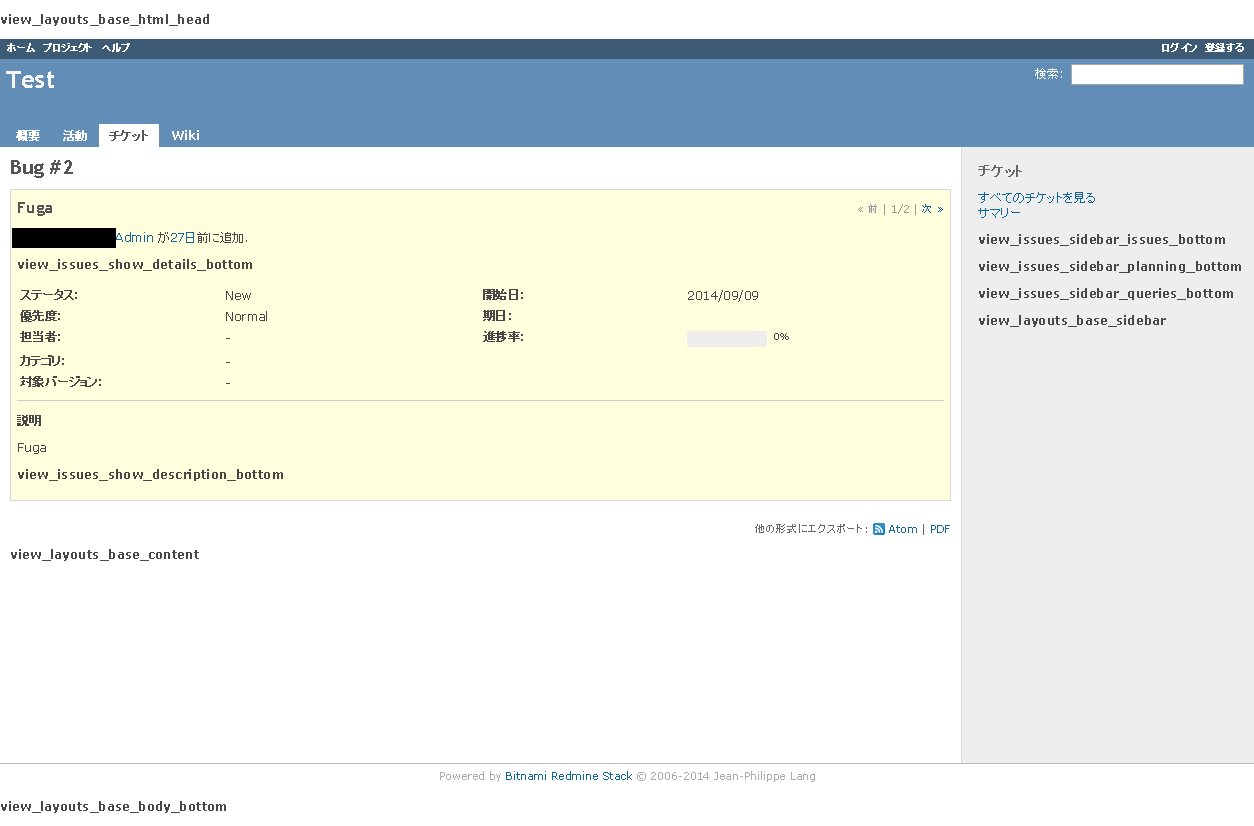Select the チケット tab
This screenshot has height=826, width=1254.
click(128, 135)
